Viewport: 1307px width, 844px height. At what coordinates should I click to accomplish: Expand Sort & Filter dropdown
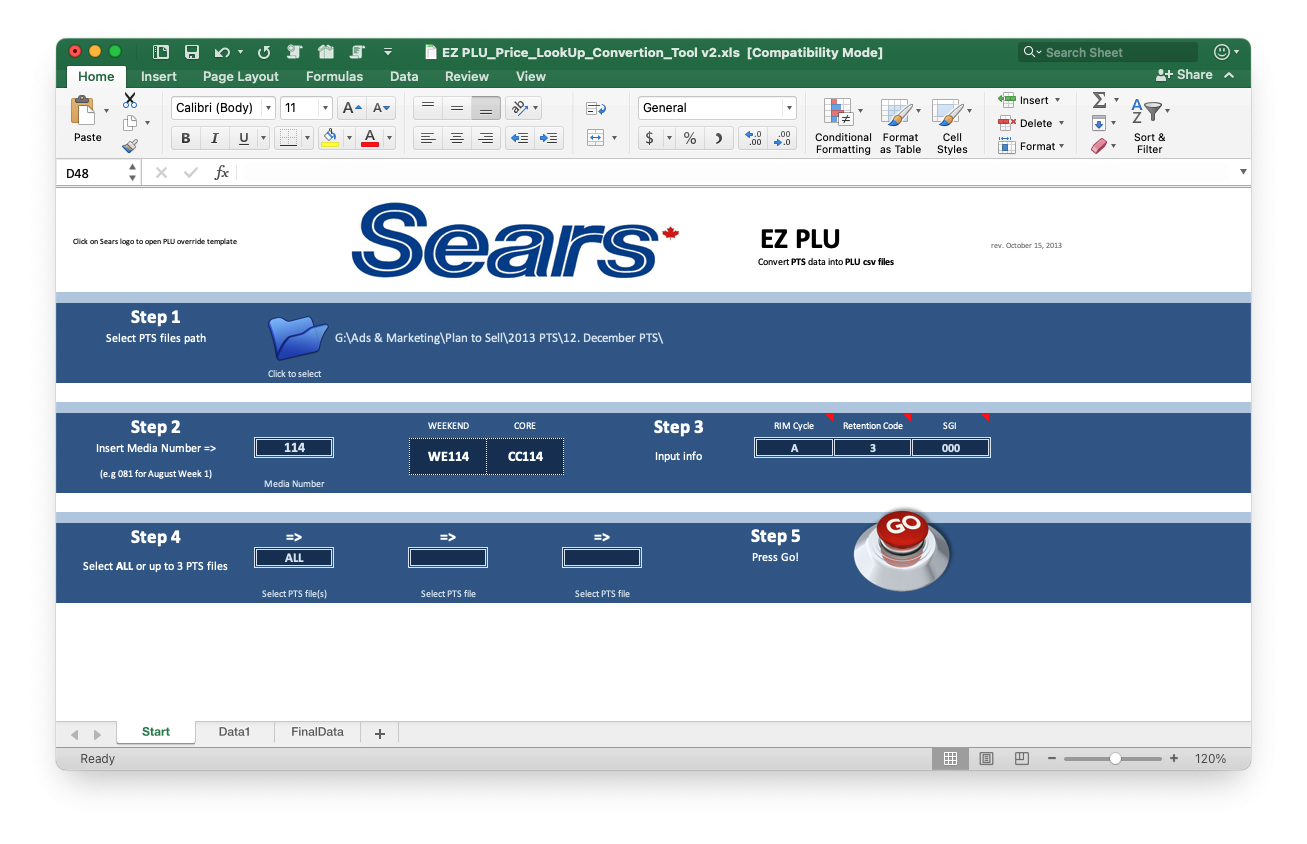[x=1167, y=111]
